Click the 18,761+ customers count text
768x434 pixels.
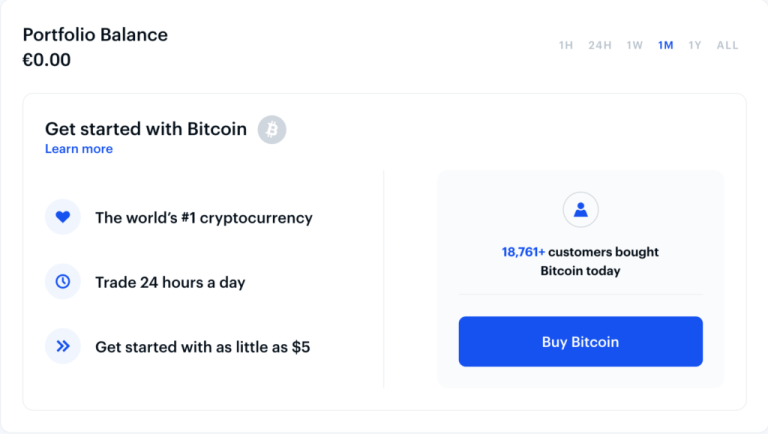pos(524,252)
